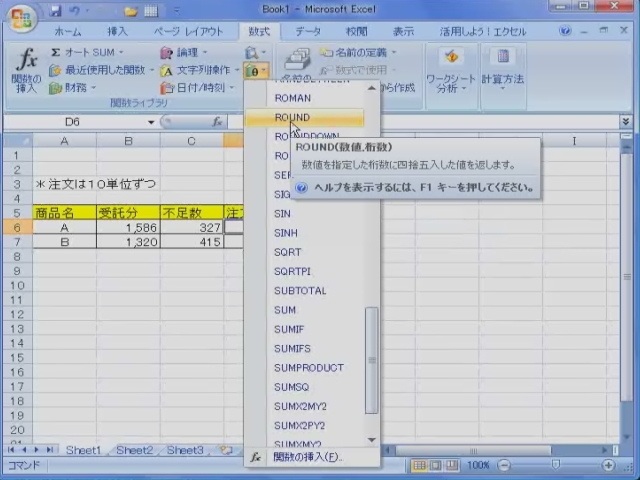Select the Sheet2 worksheet tab

pos(134,451)
